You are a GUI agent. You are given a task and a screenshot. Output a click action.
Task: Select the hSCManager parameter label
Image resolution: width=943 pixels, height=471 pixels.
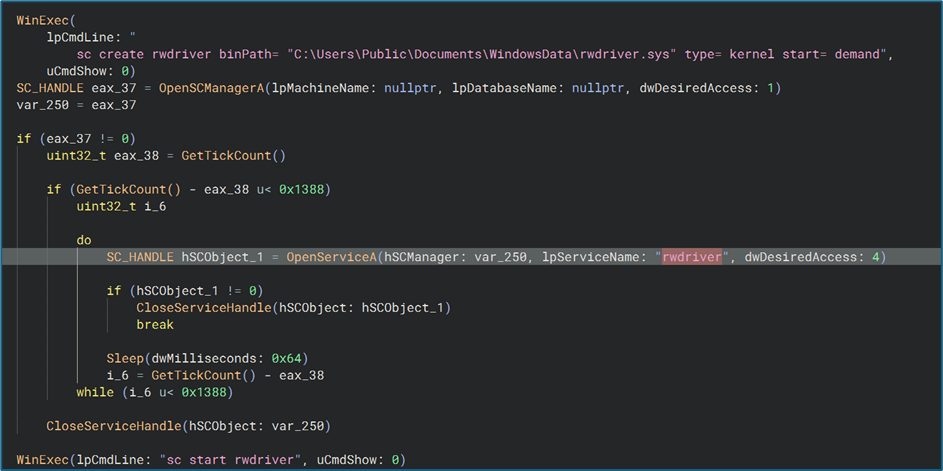point(428,257)
